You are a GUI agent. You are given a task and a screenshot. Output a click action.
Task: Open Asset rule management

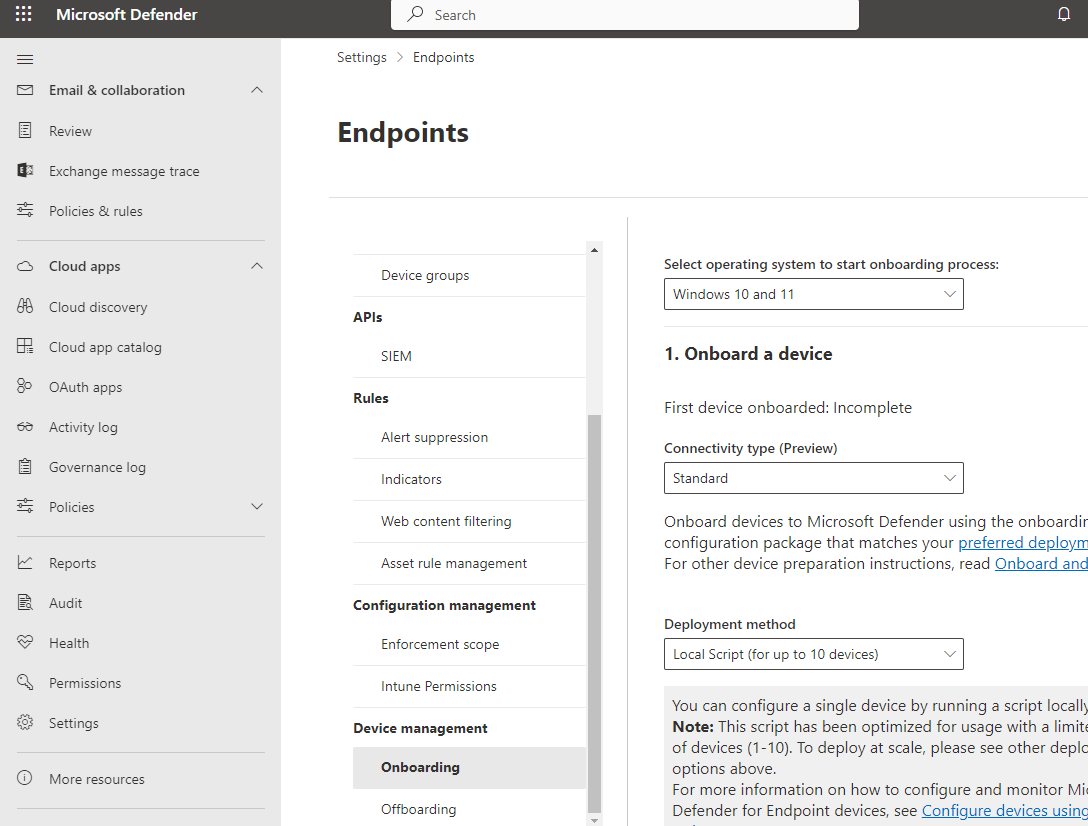point(469,564)
